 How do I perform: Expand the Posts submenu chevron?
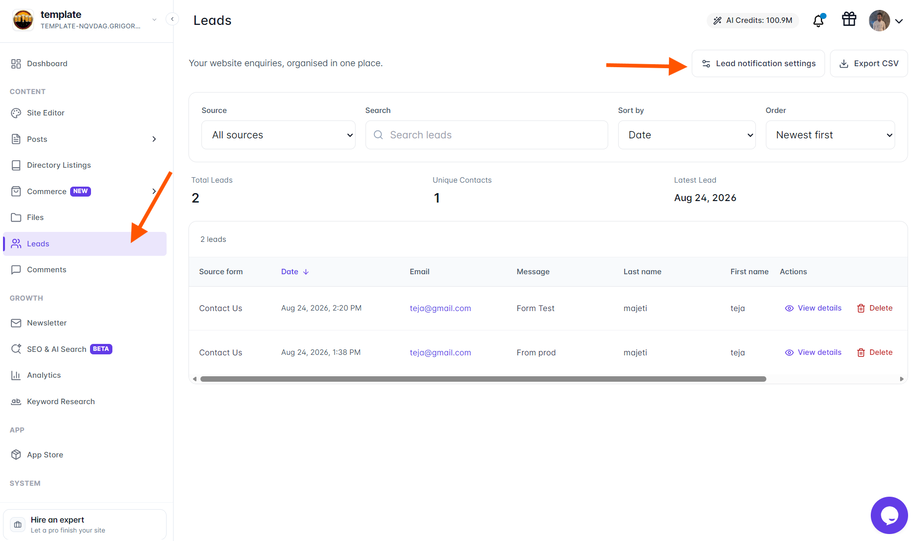154,139
